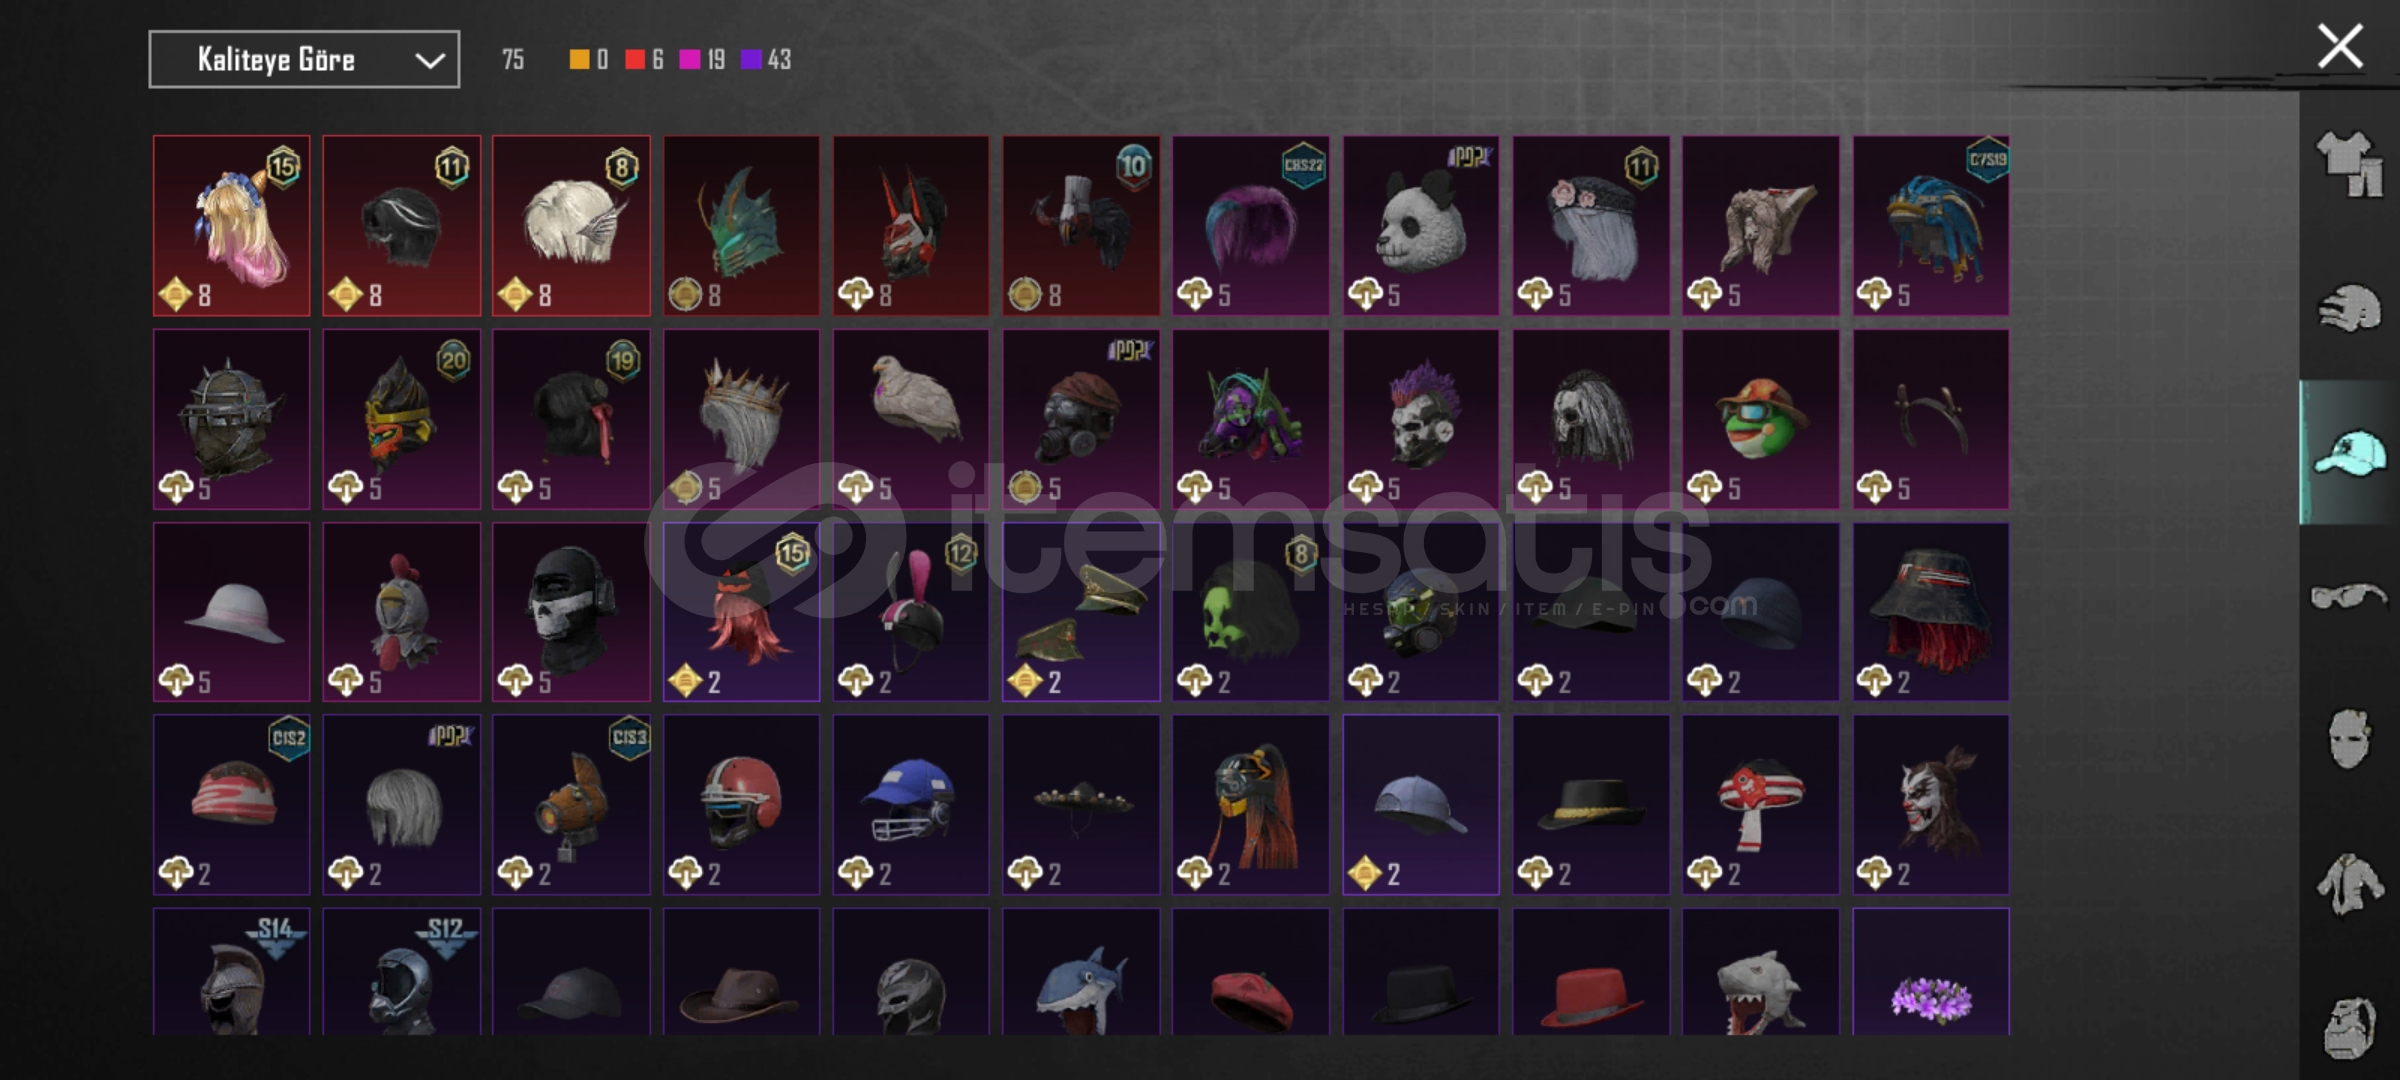The image size is (2400, 1080).
Task: Select the blue shark hood item
Action: pyautogui.click(x=1081, y=972)
